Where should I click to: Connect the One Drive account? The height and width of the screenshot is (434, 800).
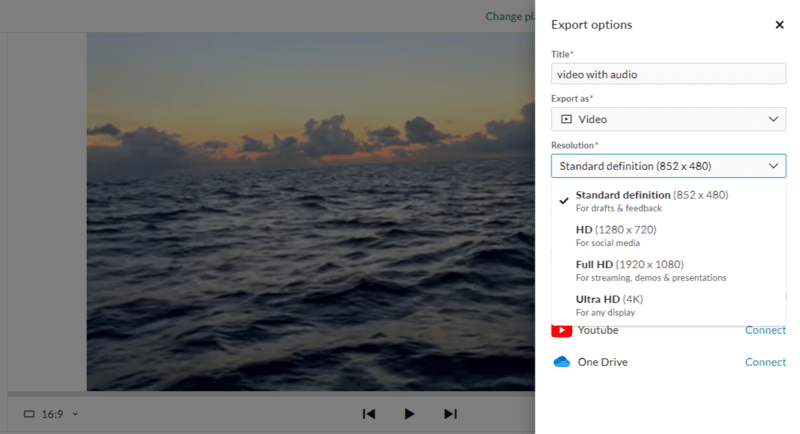tap(765, 362)
